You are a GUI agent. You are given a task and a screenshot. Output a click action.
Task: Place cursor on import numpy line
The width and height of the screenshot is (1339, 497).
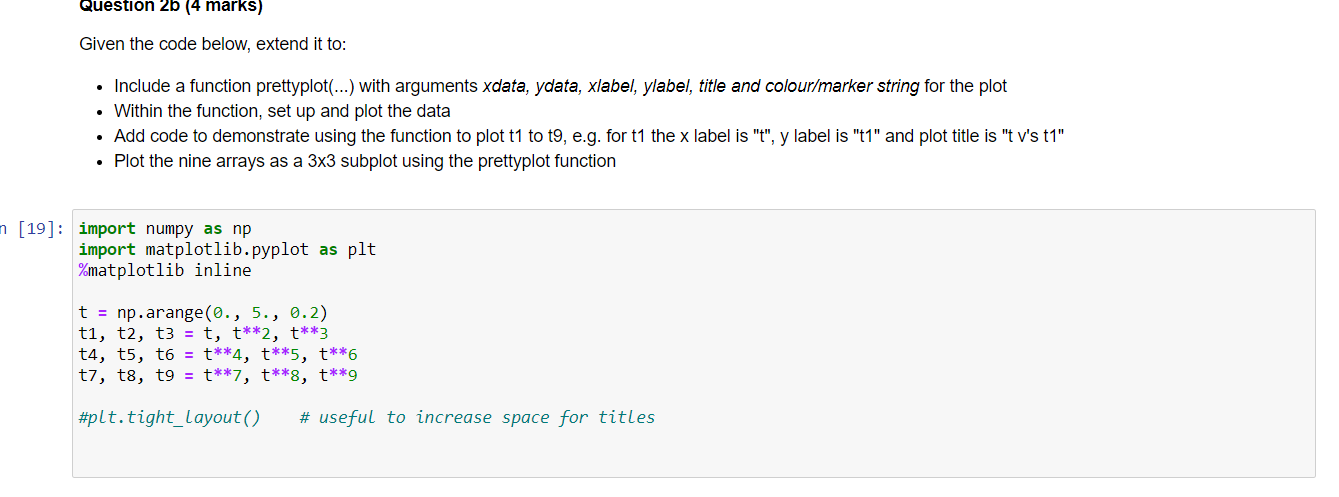165,229
